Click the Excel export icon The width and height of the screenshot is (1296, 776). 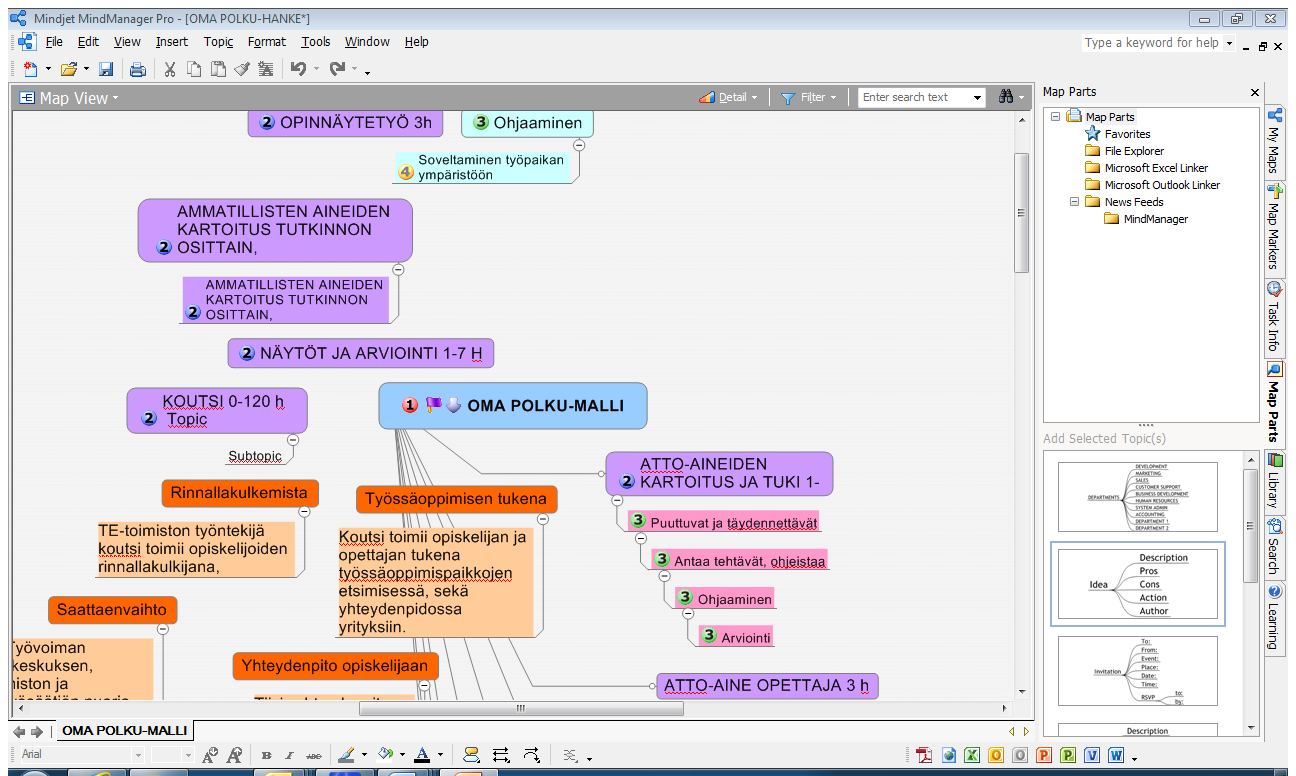click(x=972, y=755)
